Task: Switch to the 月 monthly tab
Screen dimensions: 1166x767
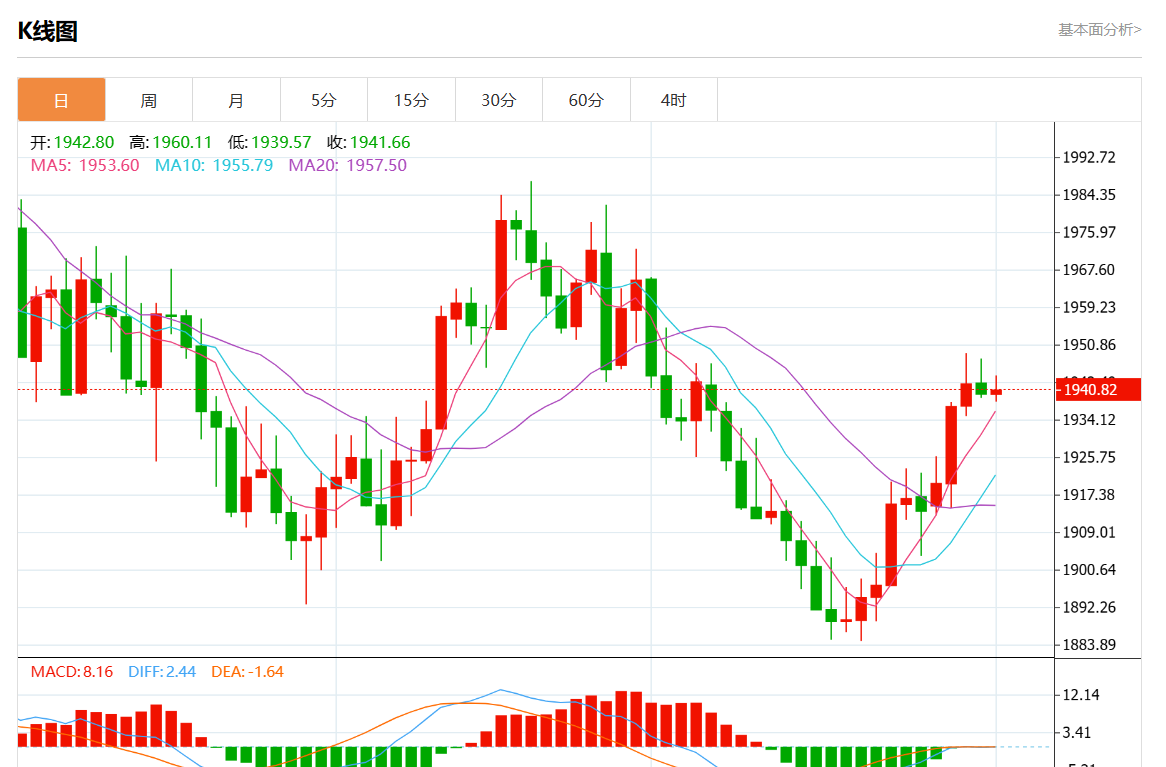Action: coord(236,100)
